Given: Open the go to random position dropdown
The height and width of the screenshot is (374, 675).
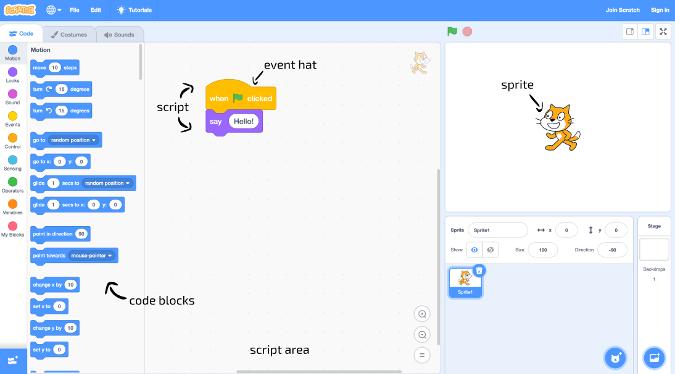Looking at the screenshot, I should (x=73, y=140).
